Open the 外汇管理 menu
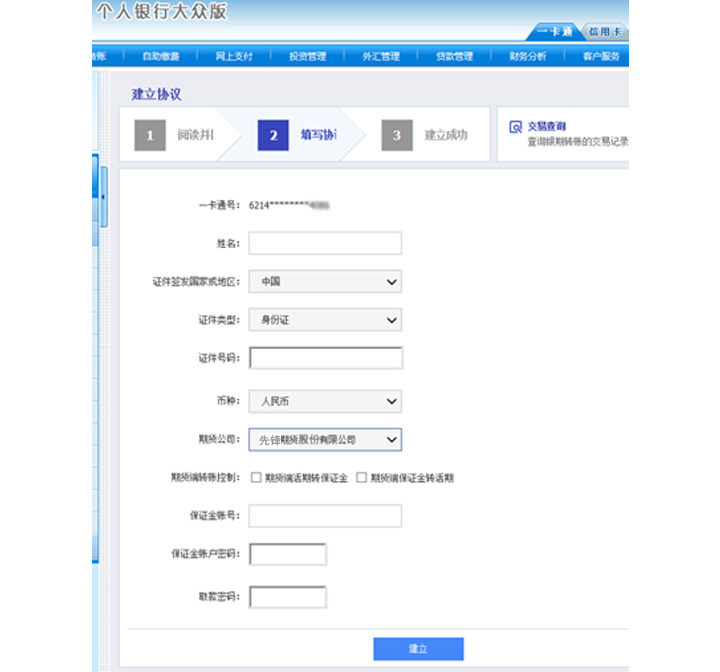Viewport: 720px width, 672px height. [380, 56]
